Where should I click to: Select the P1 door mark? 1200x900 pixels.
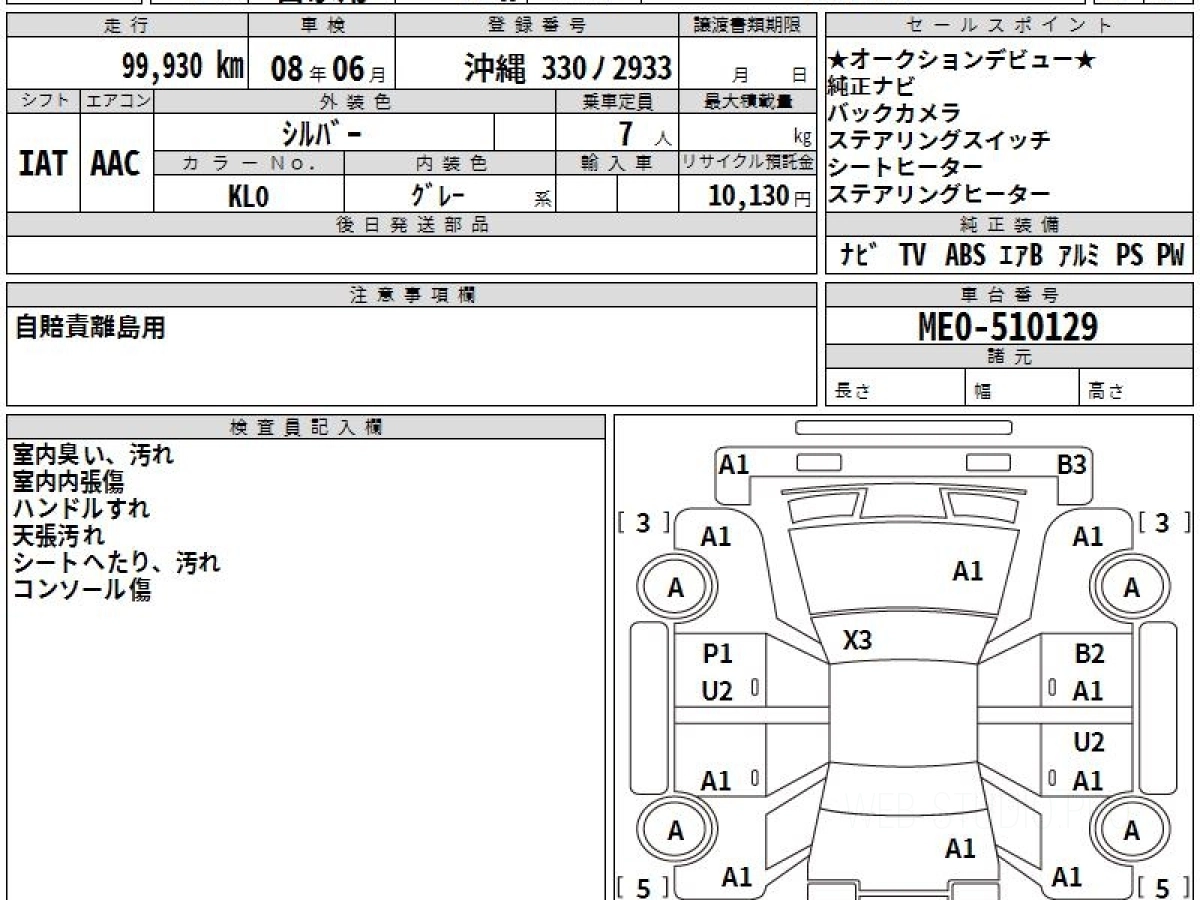pos(717,654)
